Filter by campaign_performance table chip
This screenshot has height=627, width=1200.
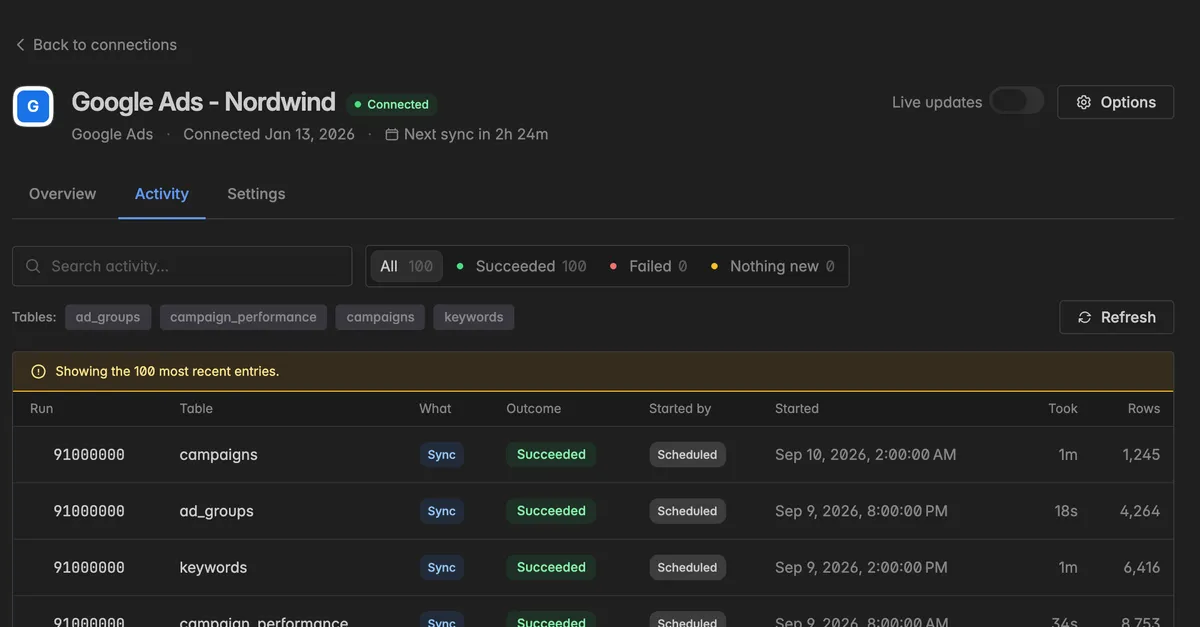pyautogui.click(x=243, y=317)
